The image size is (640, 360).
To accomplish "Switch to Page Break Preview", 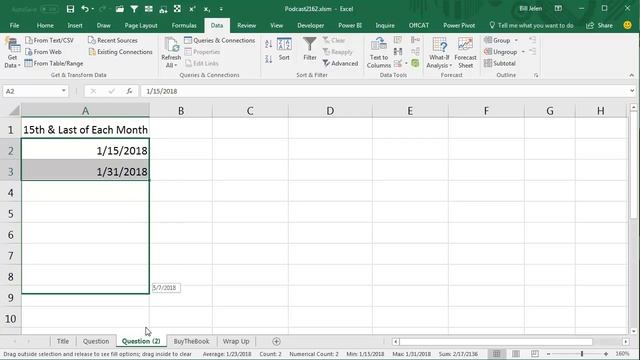I will (535, 354).
